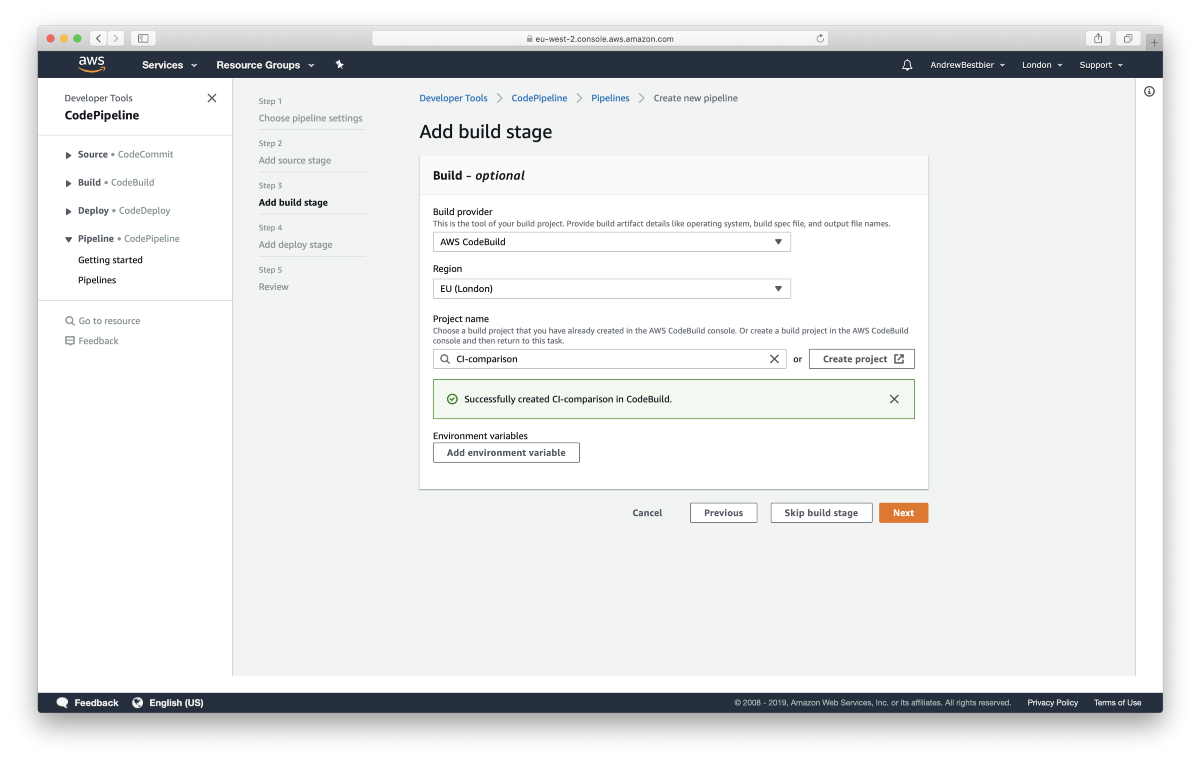Click the AWS logo
The height and width of the screenshot is (762, 1200).
(92, 65)
